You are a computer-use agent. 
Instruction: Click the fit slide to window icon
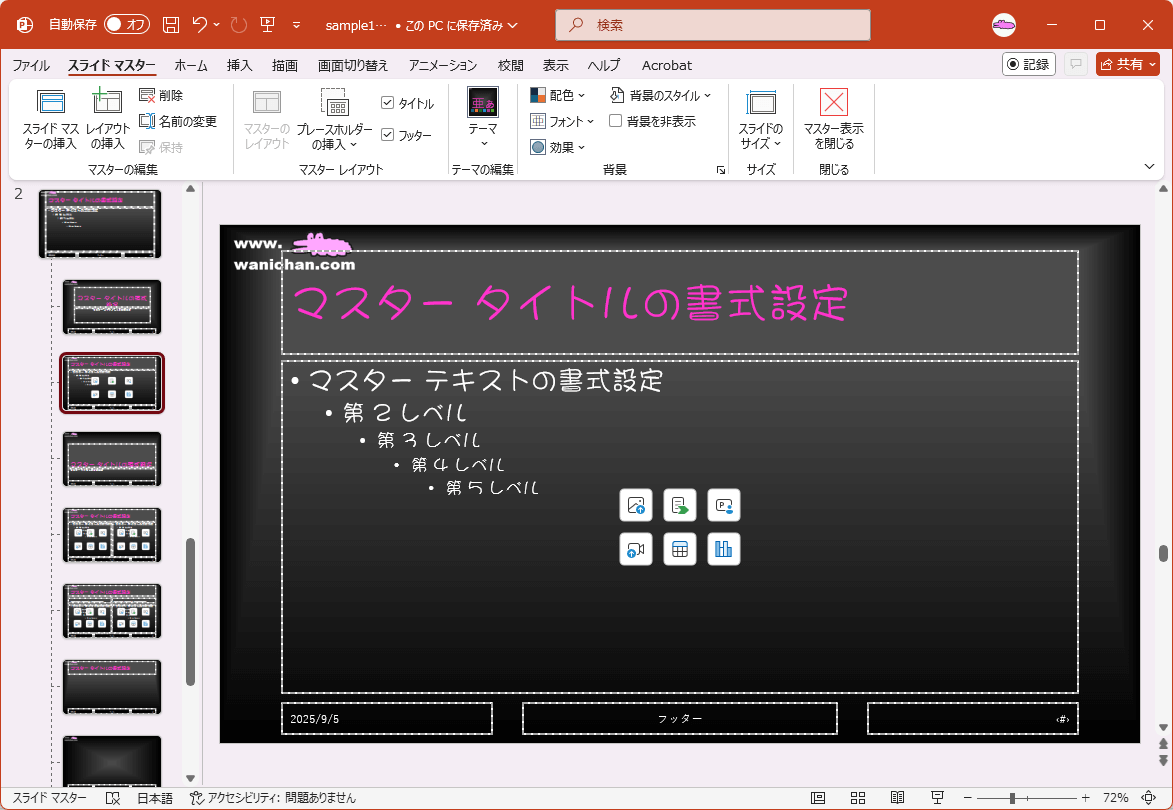[x=1148, y=798]
